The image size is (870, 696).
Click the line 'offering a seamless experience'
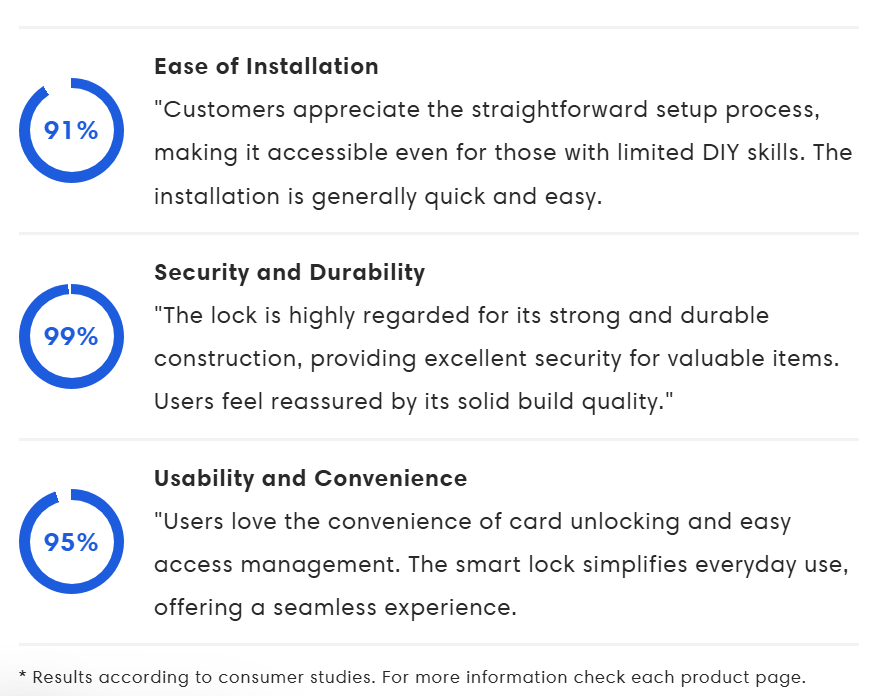[335, 607]
